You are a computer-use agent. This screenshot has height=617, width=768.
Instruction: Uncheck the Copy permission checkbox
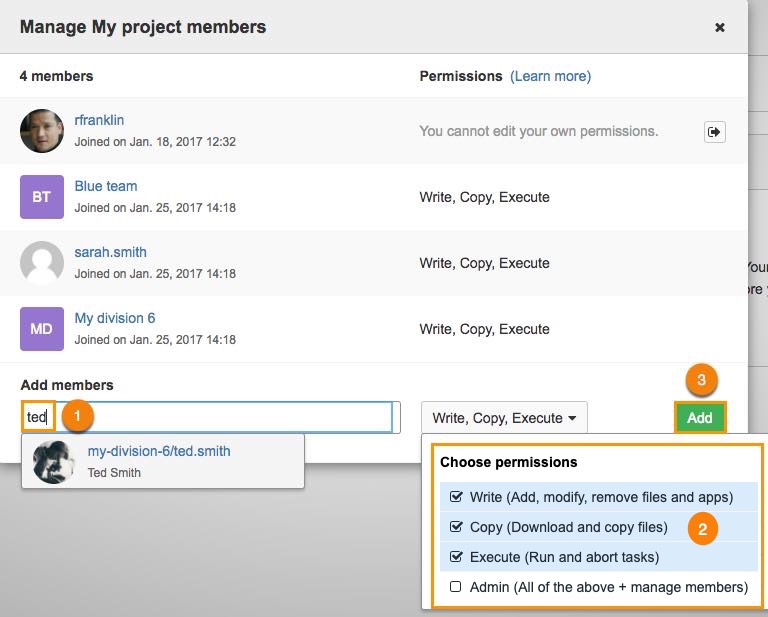pos(457,527)
